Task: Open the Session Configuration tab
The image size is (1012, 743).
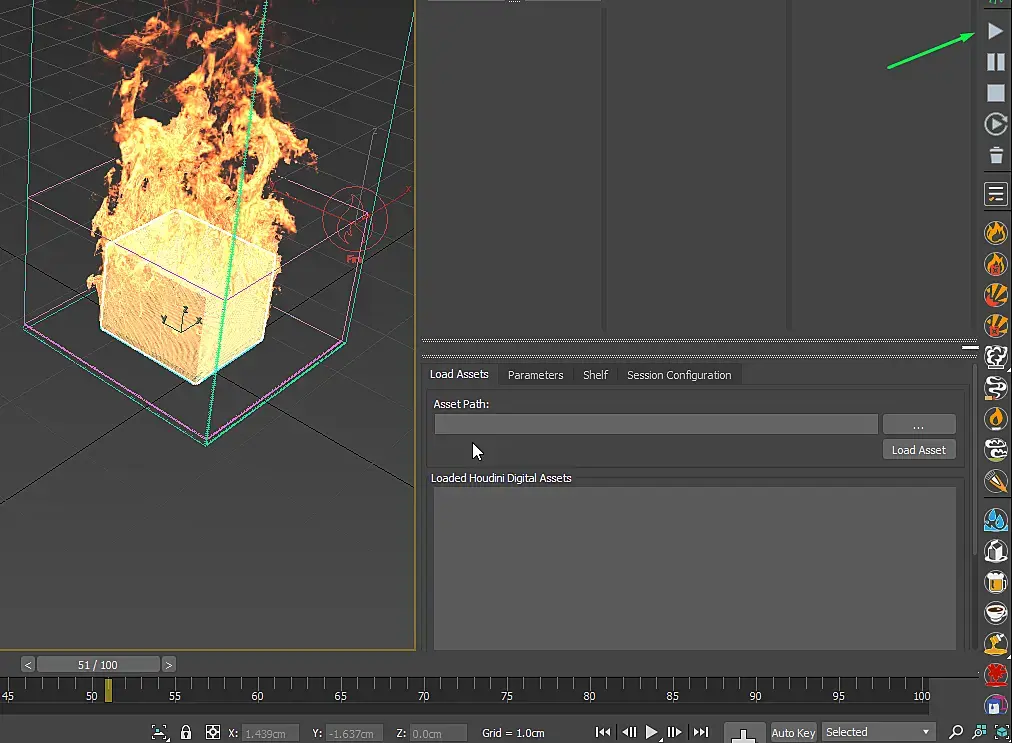Action: pos(678,375)
